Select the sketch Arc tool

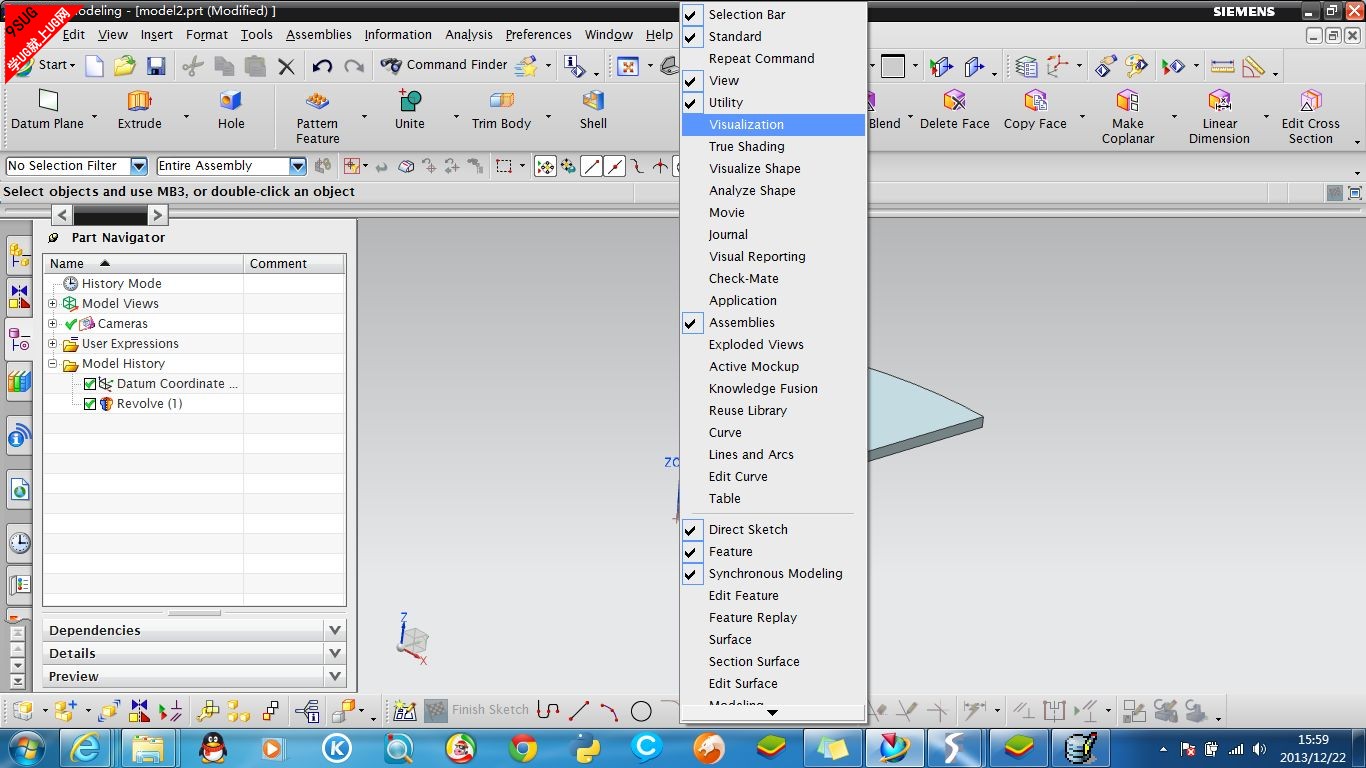pyautogui.click(x=609, y=711)
